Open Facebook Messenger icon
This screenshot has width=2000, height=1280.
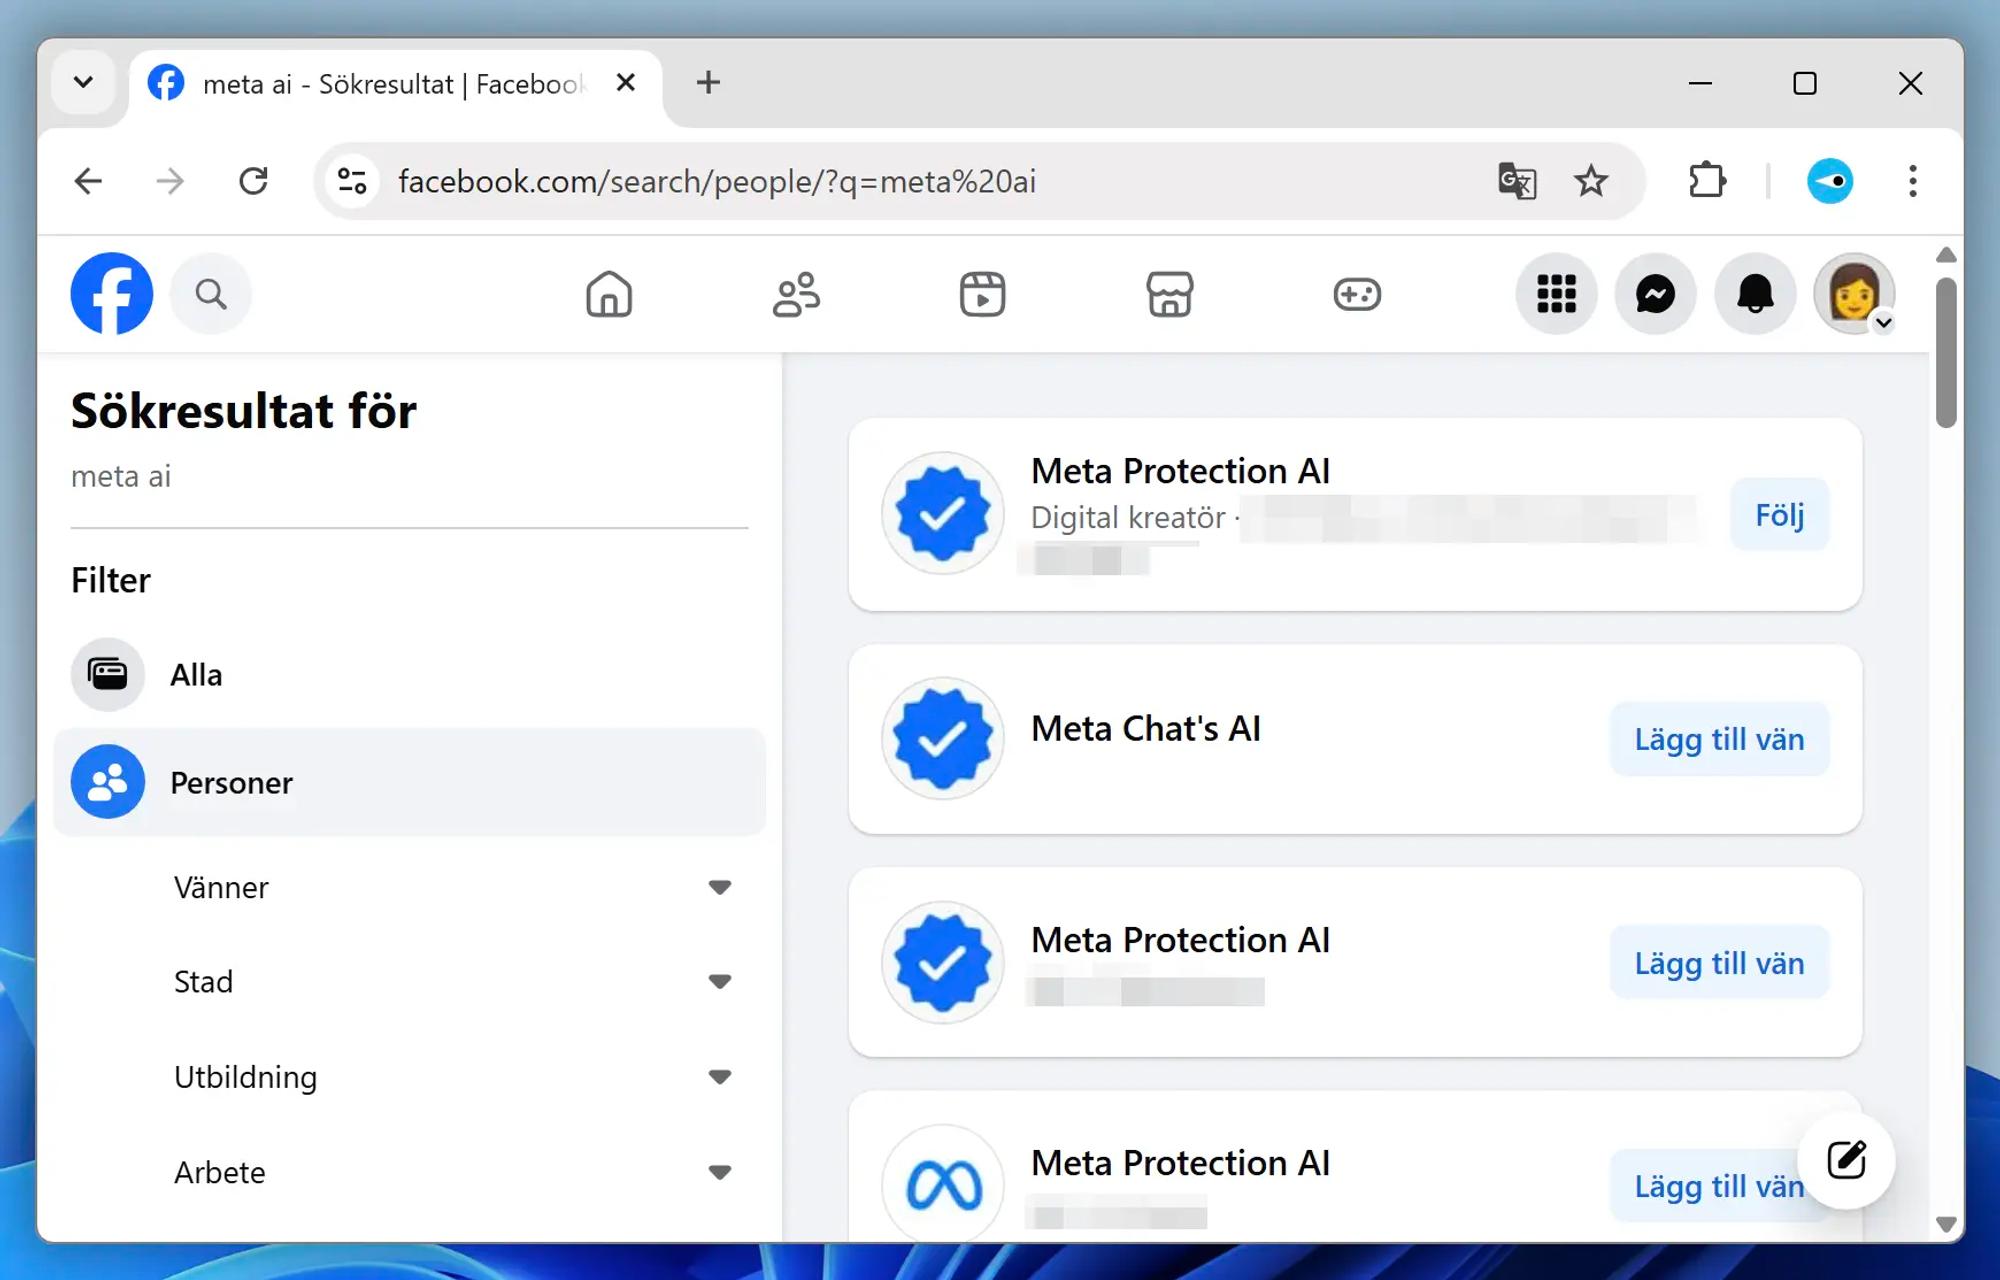1655,294
